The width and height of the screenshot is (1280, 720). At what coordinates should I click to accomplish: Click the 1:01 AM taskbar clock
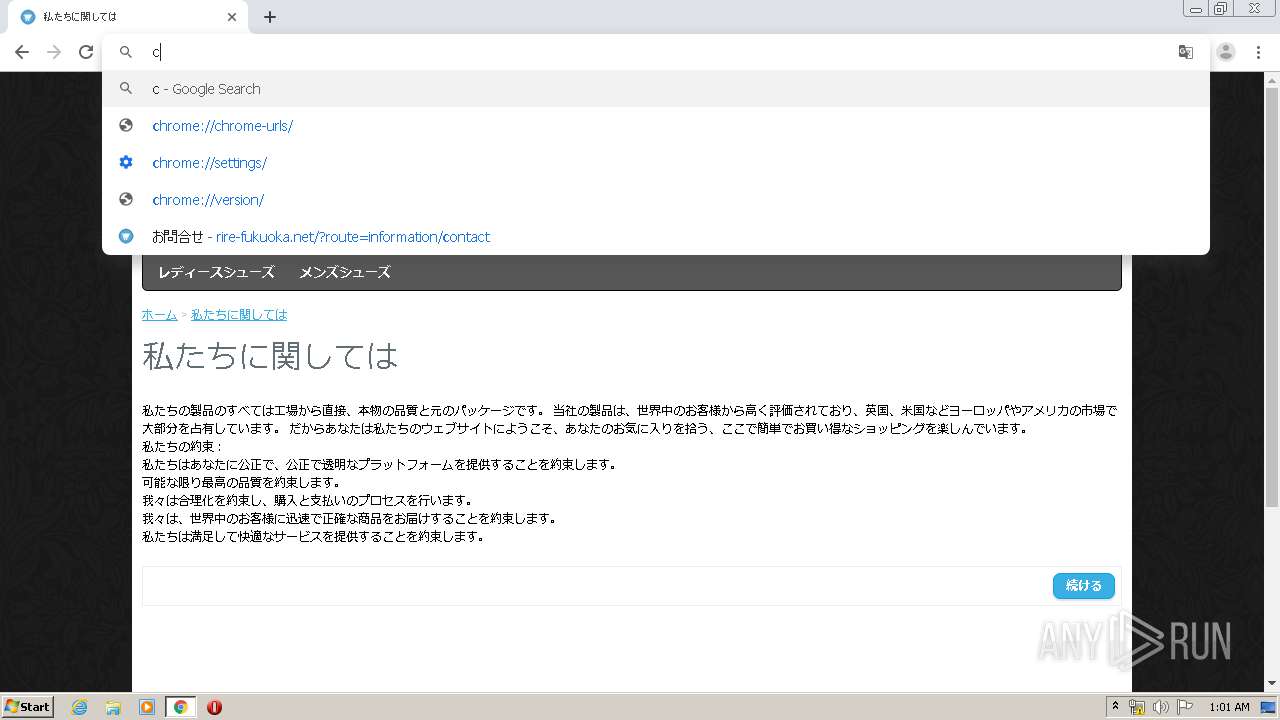(x=1229, y=707)
